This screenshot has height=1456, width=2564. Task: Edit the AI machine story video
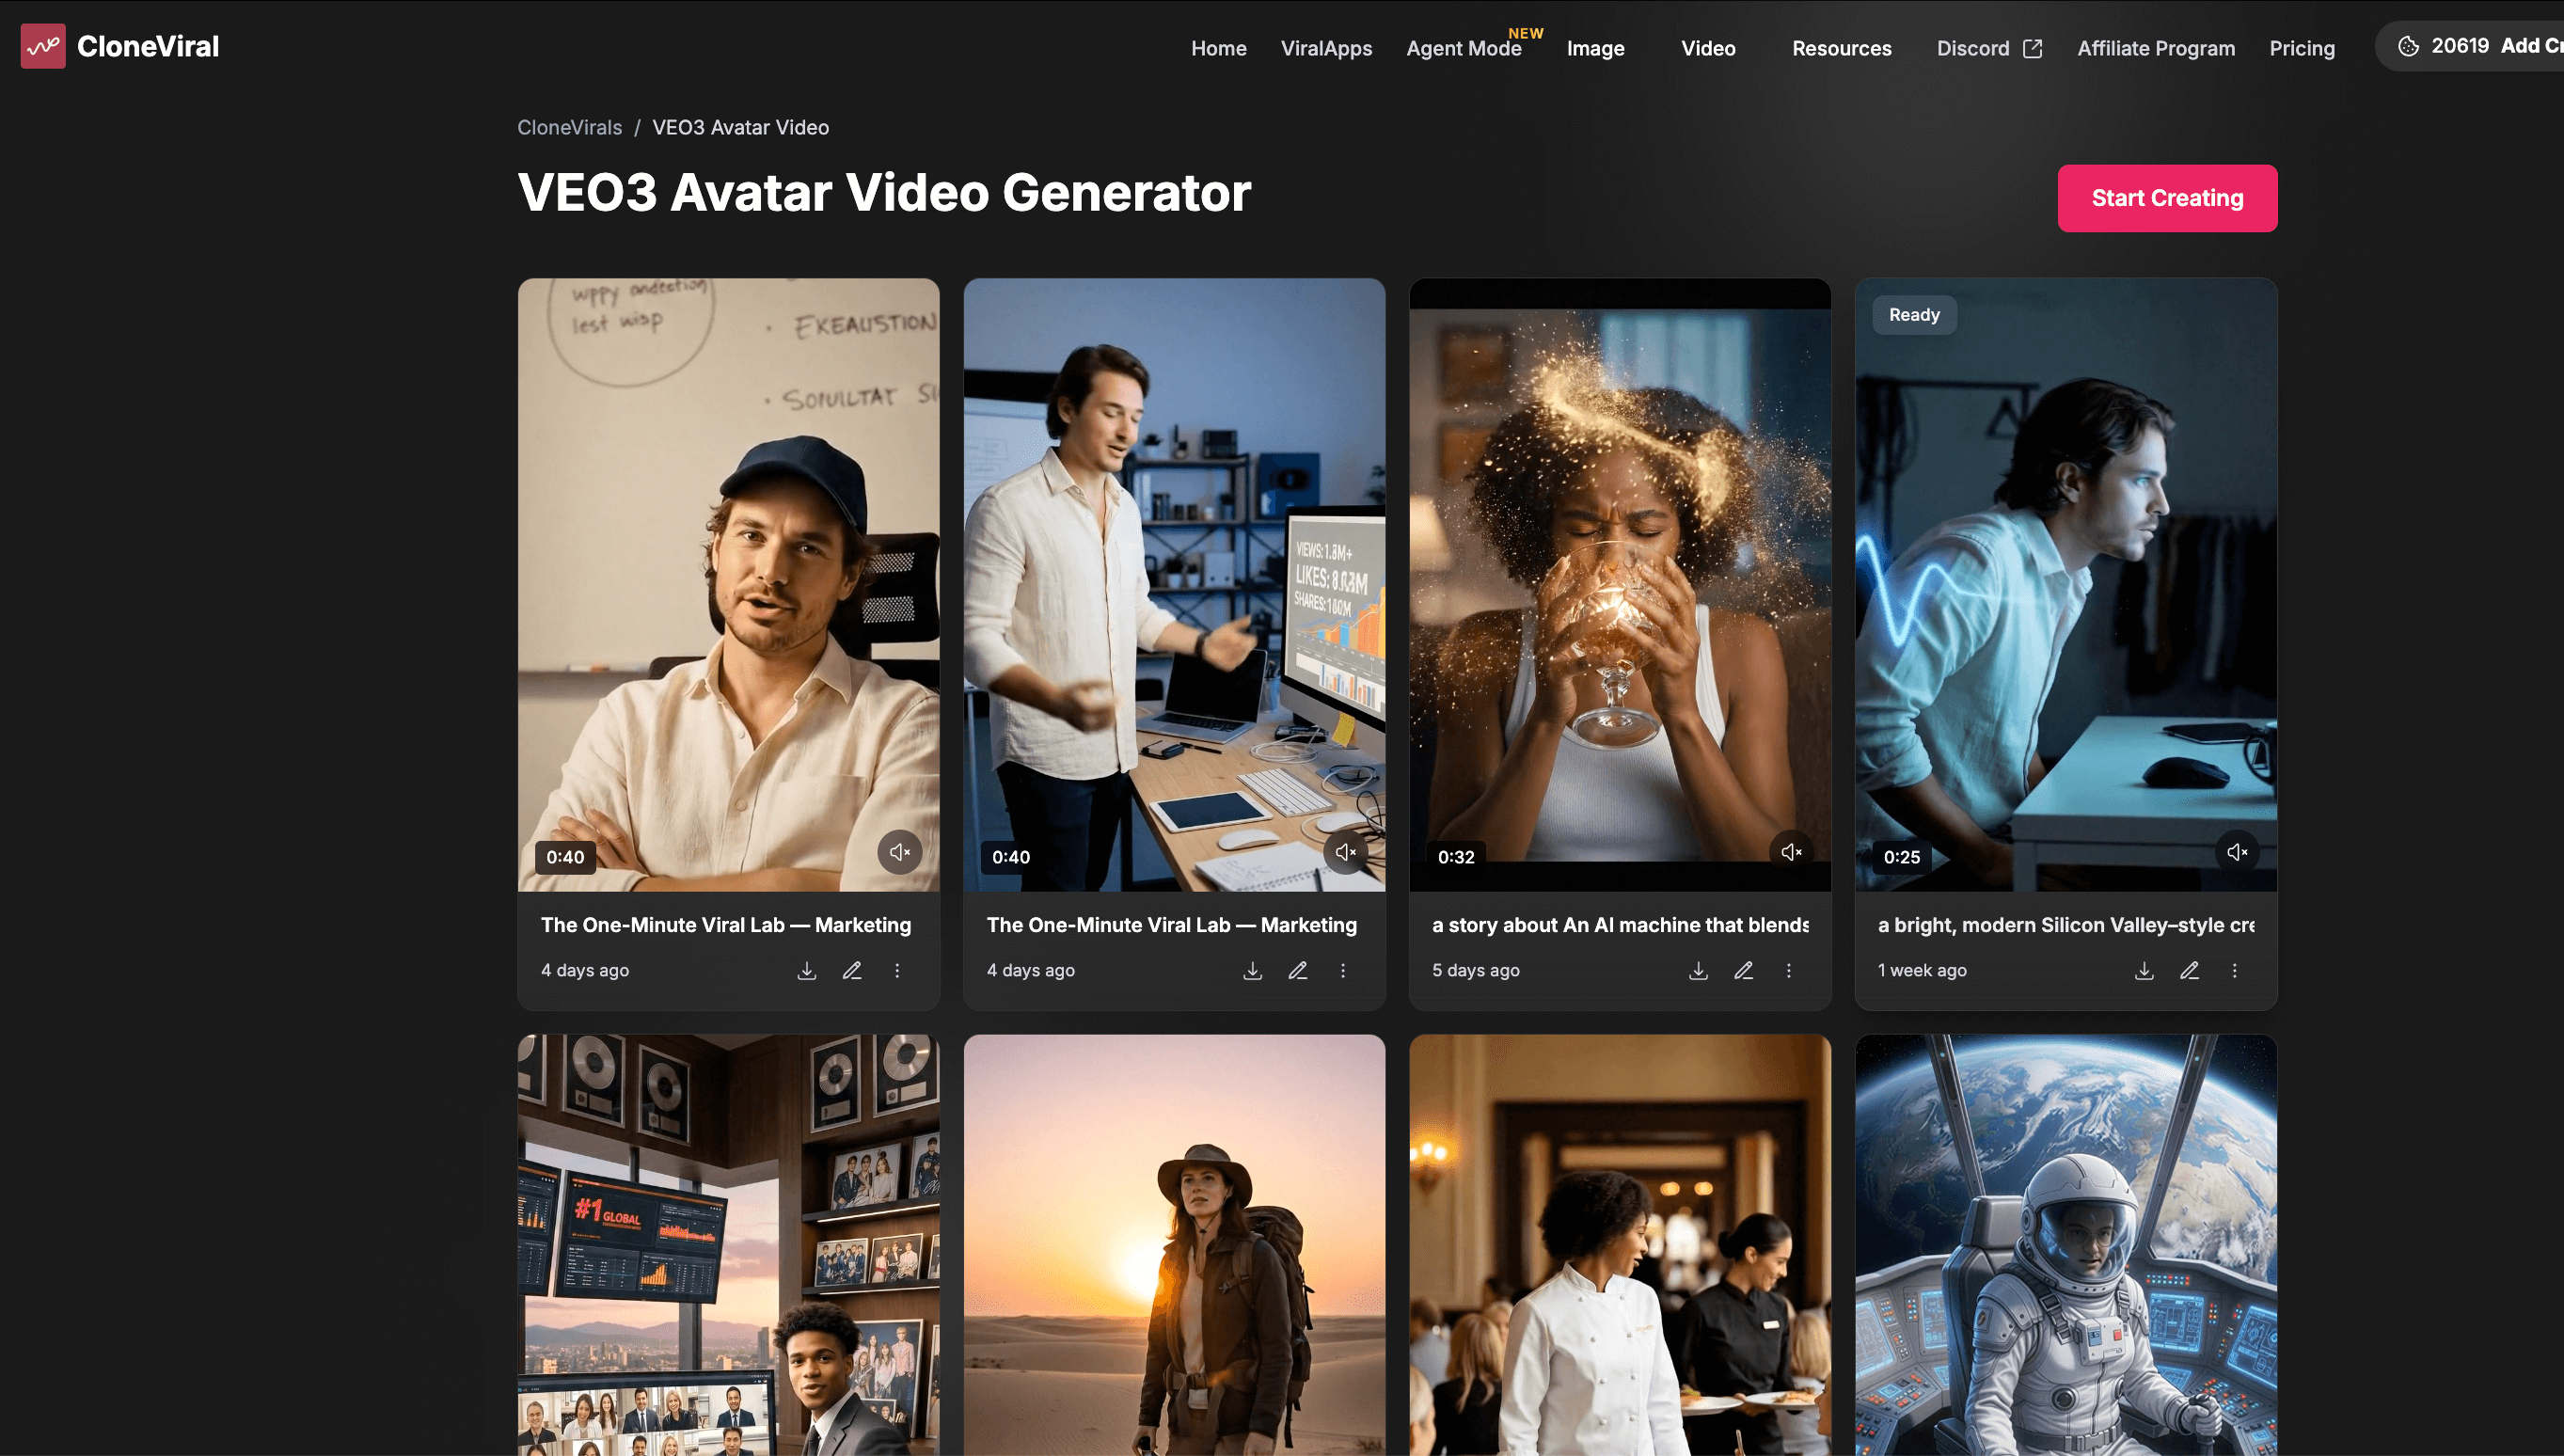tap(1744, 971)
